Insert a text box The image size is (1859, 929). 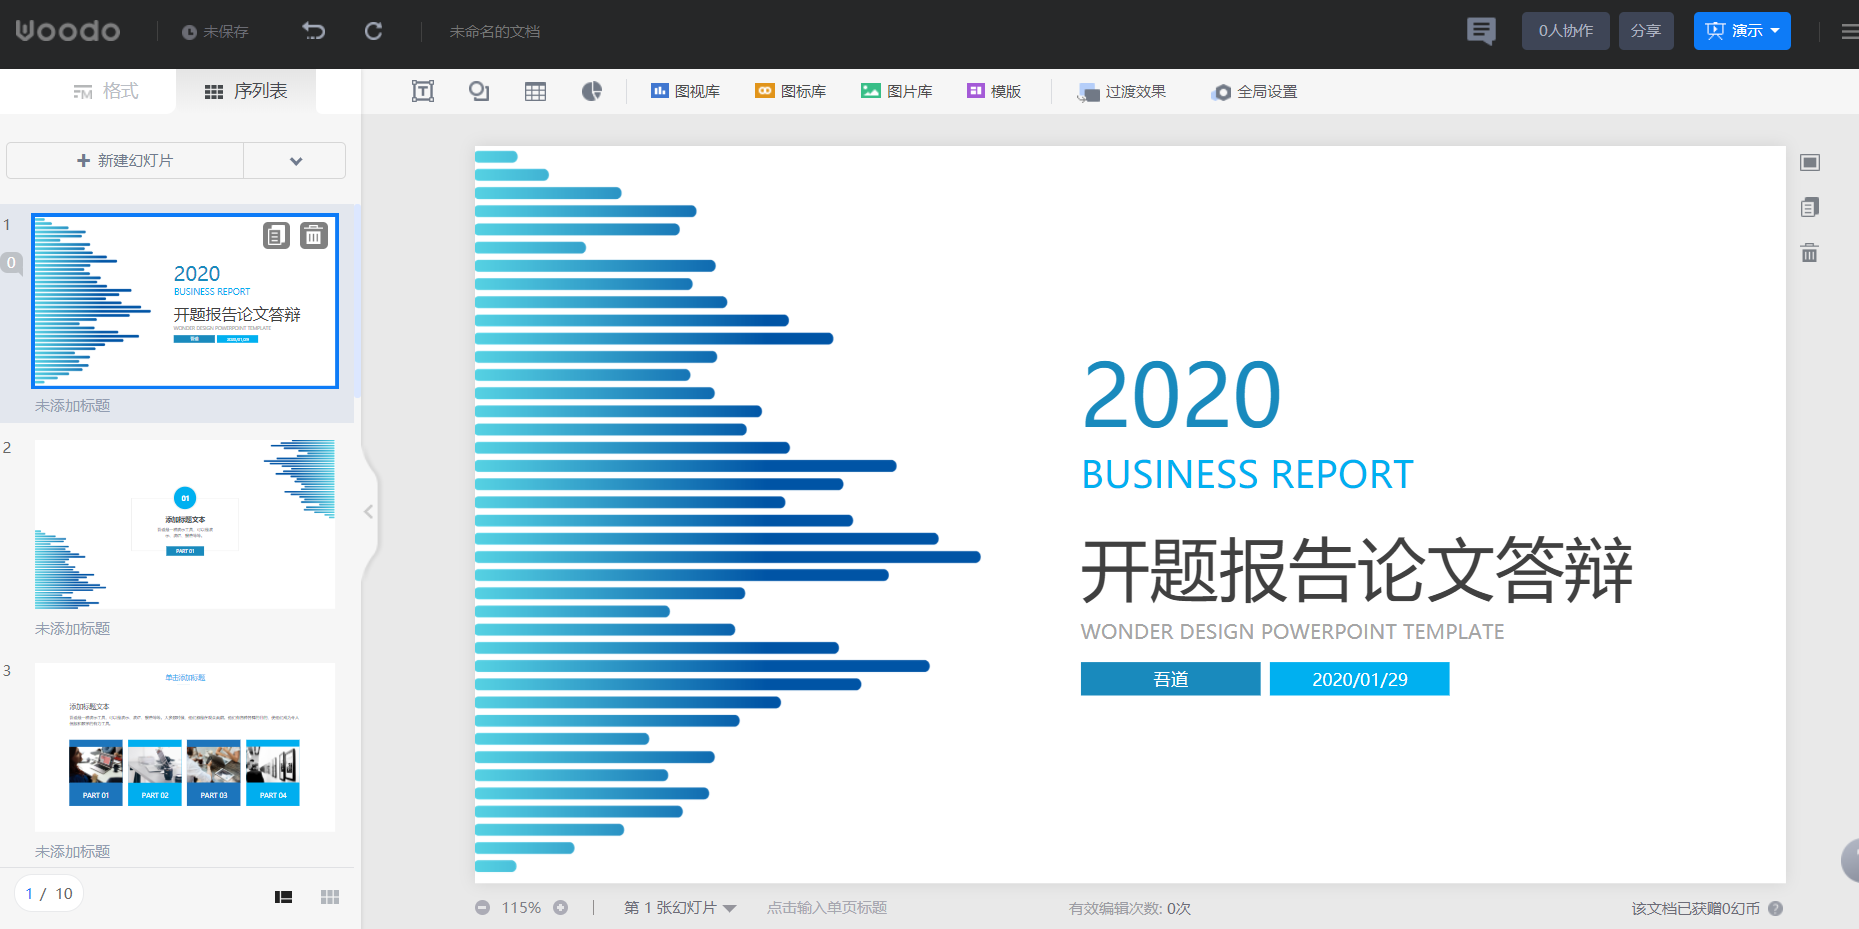pos(423,91)
